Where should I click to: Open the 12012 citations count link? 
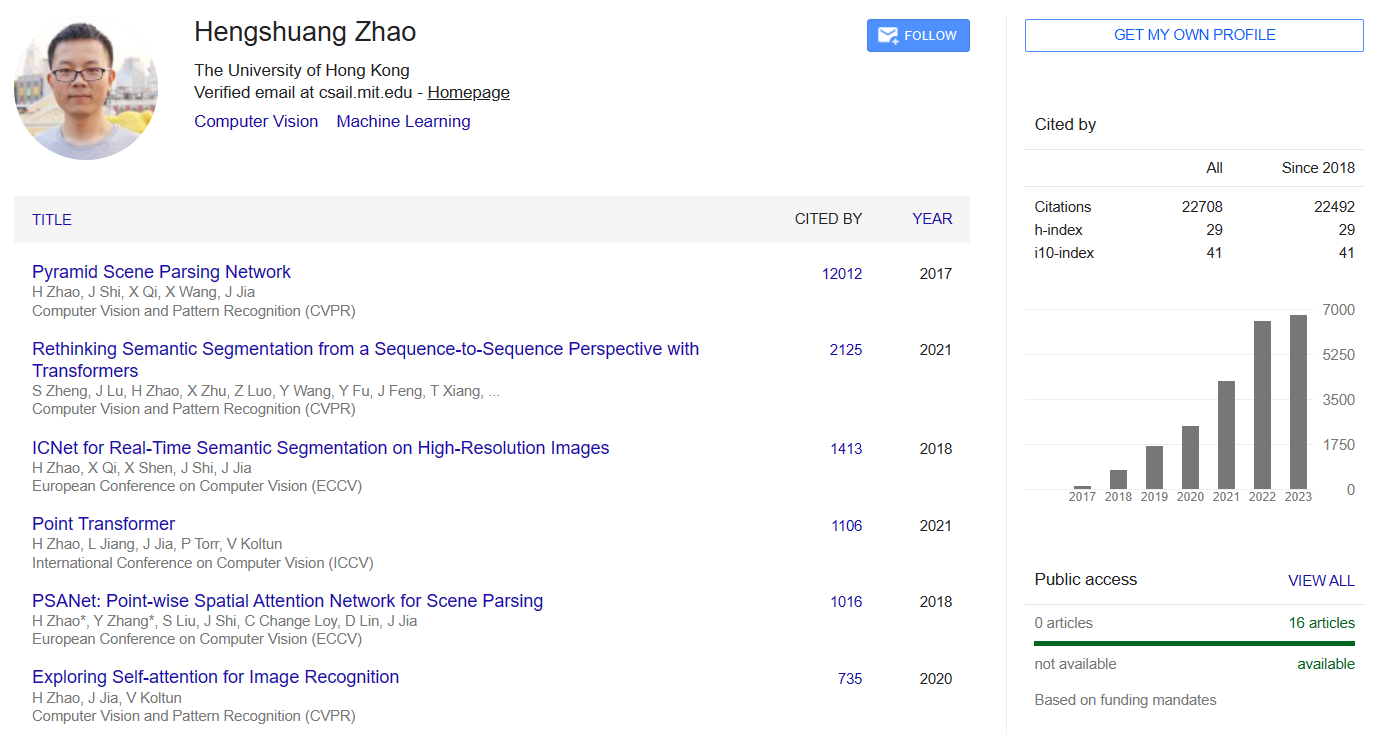tap(842, 274)
